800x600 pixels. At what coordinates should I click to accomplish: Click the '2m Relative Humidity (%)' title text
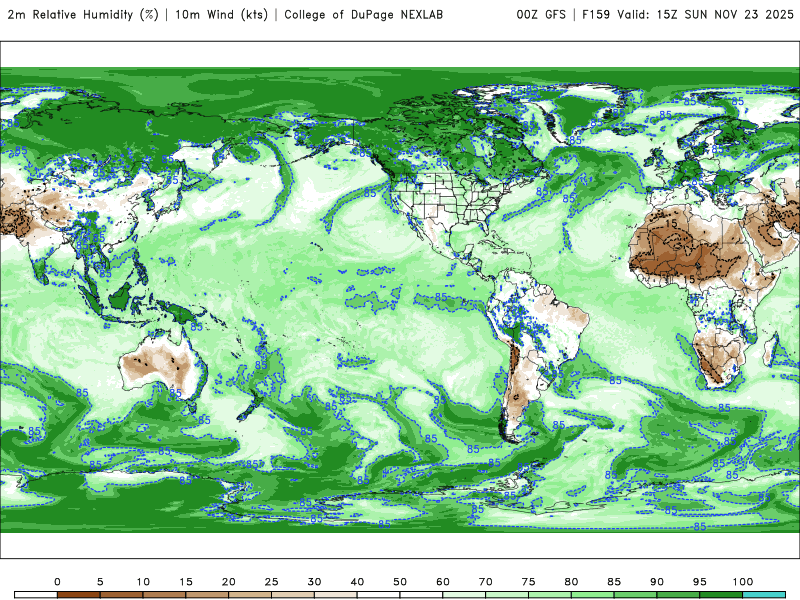pyautogui.click(x=83, y=15)
